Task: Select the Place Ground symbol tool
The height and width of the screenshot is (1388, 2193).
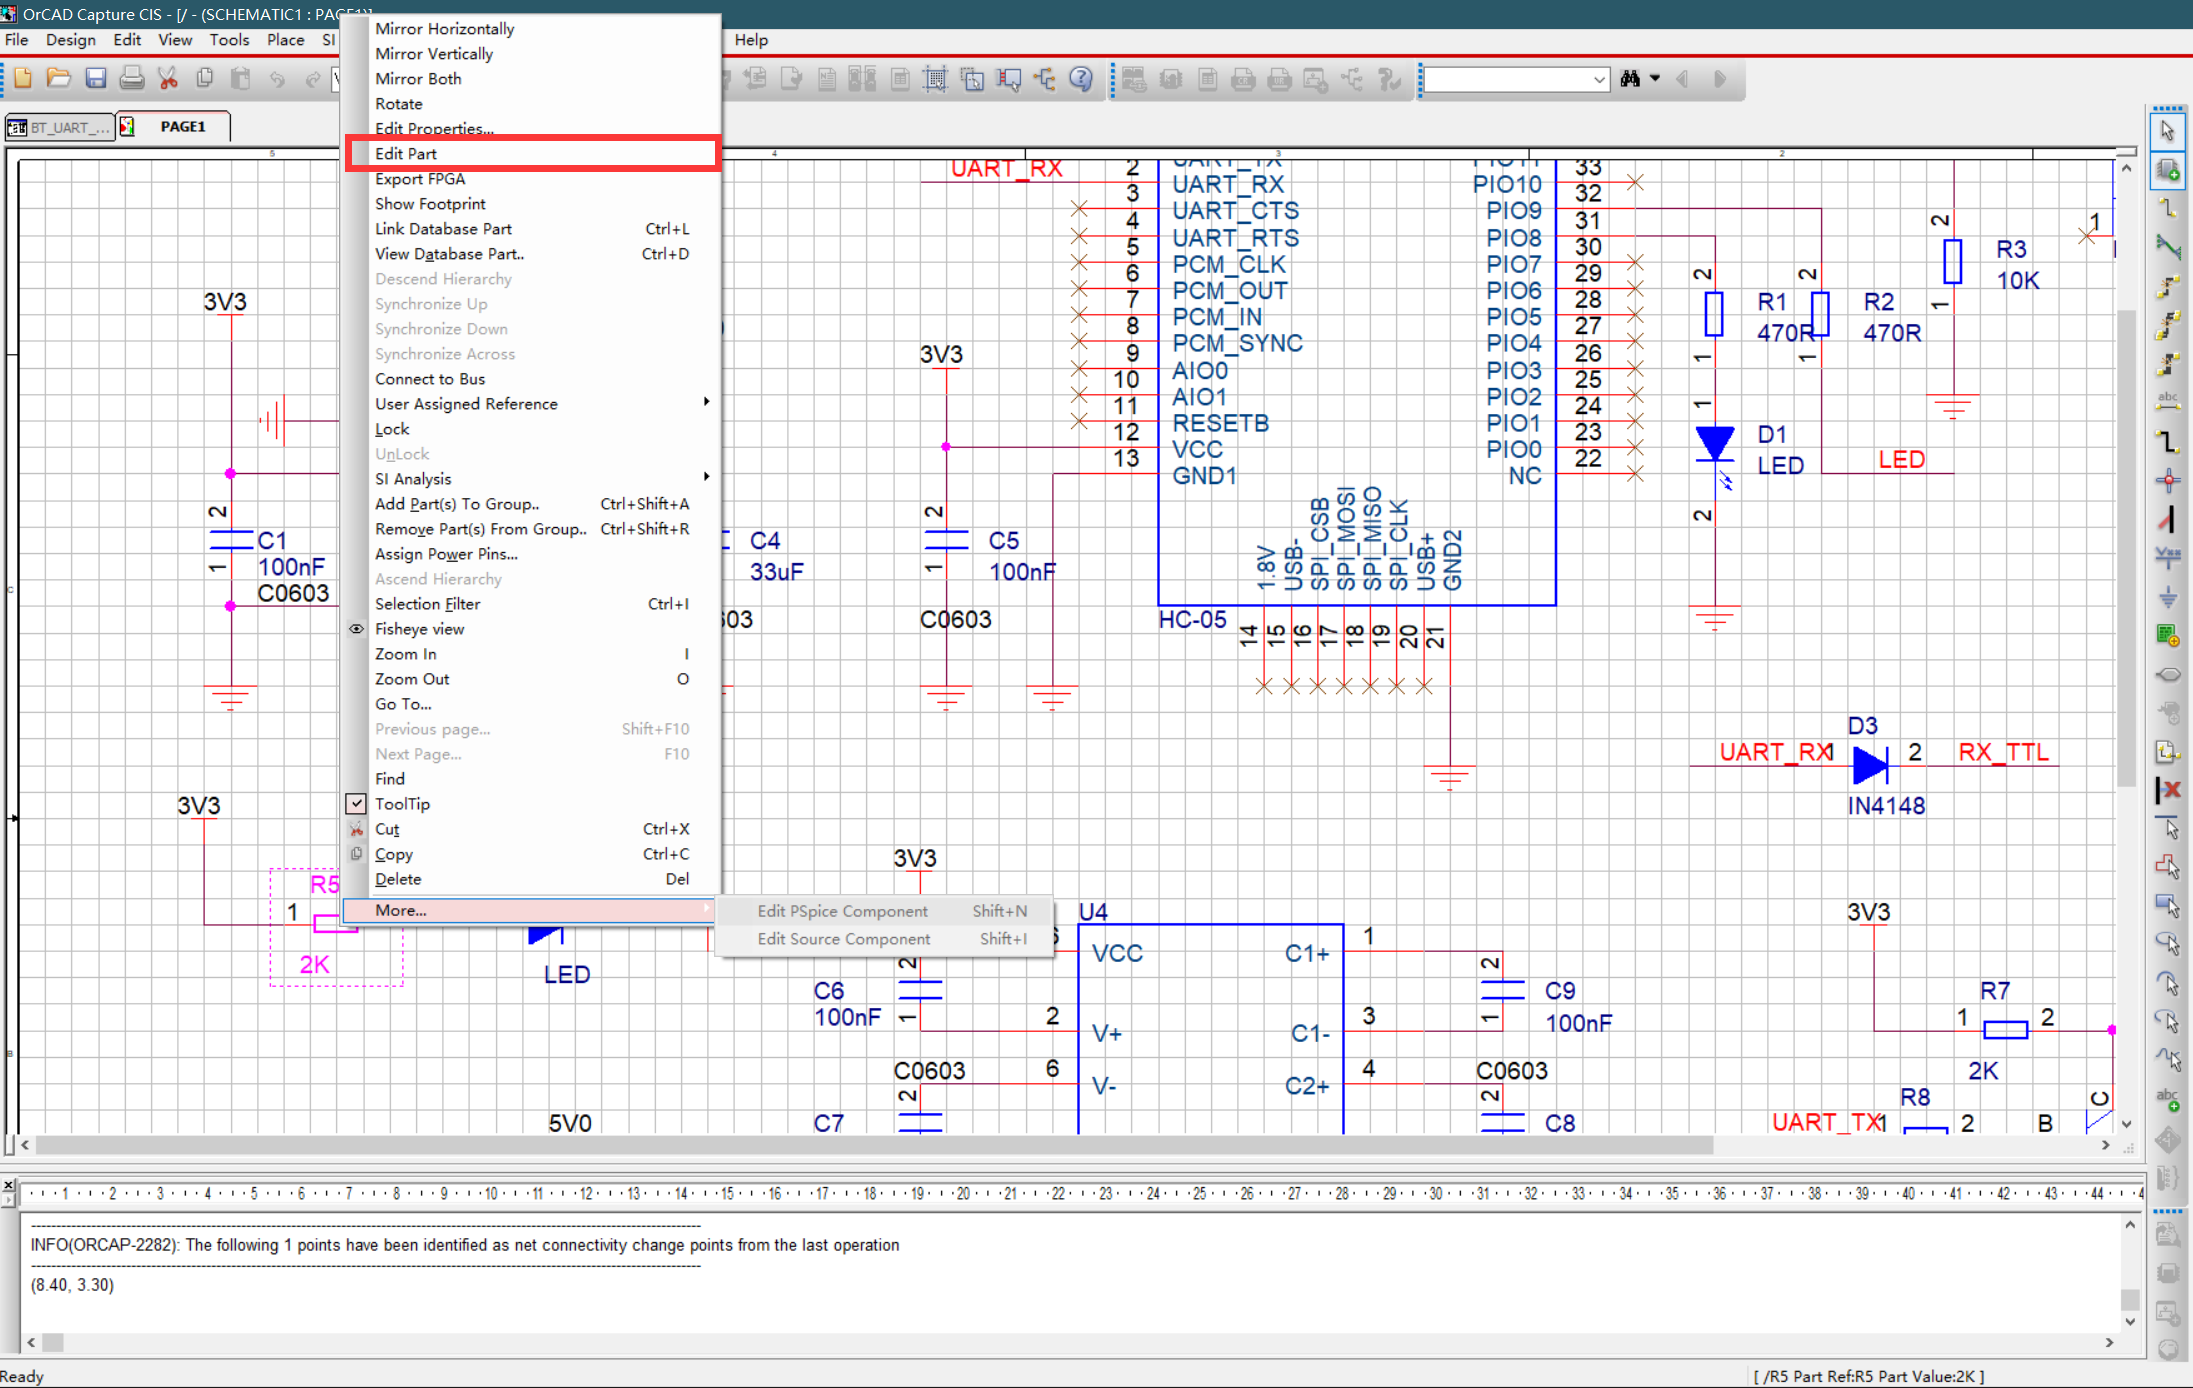Action: (2167, 597)
